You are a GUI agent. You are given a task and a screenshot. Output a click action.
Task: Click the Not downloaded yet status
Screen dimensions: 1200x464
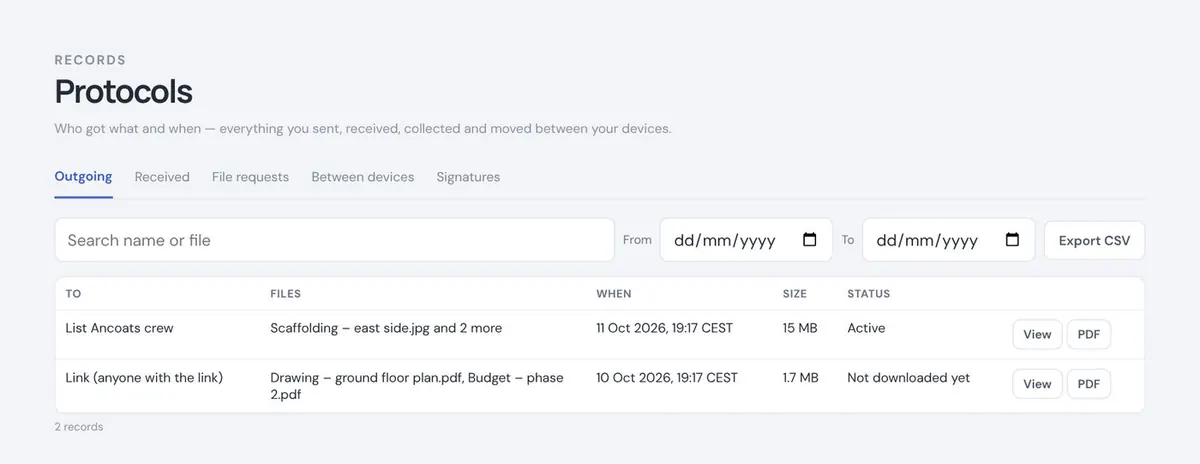point(908,378)
